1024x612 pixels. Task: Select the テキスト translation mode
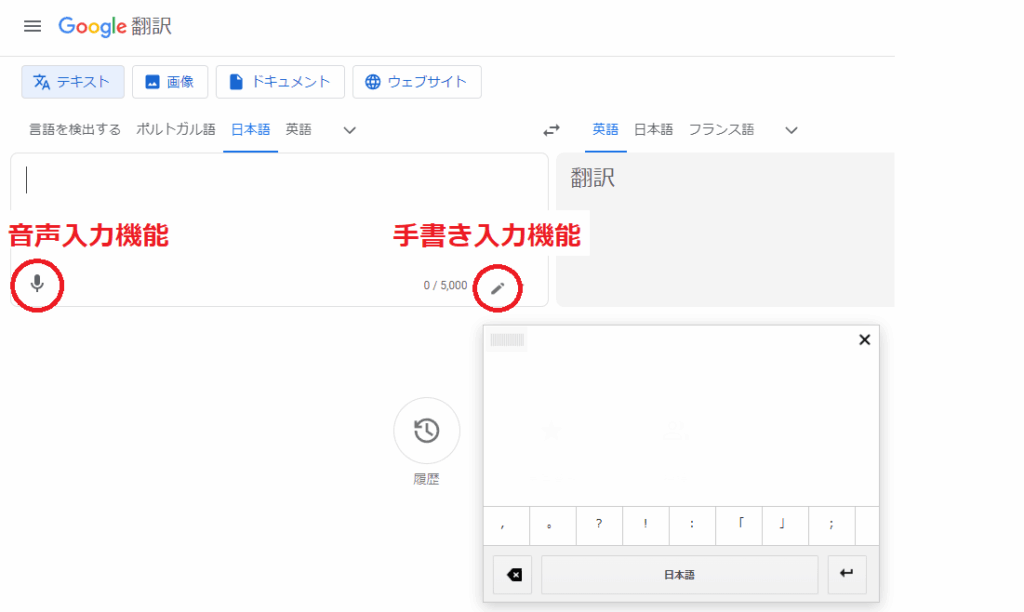point(72,82)
